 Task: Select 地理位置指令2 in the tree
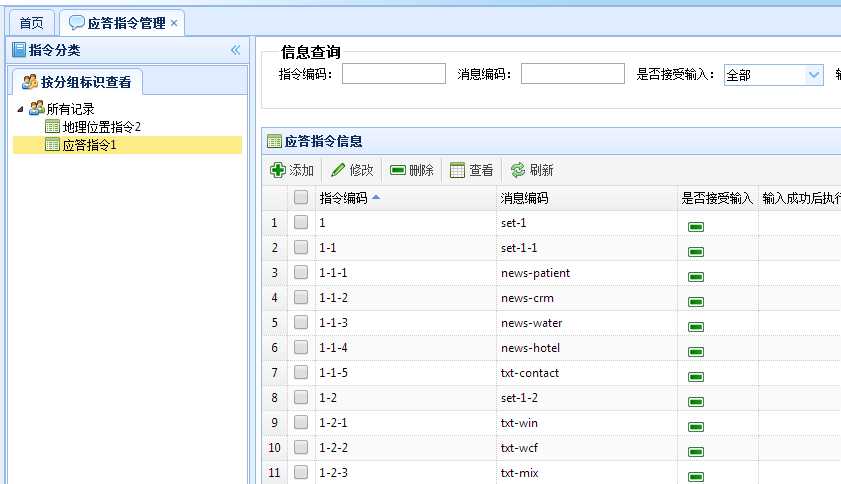coord(101,127)
